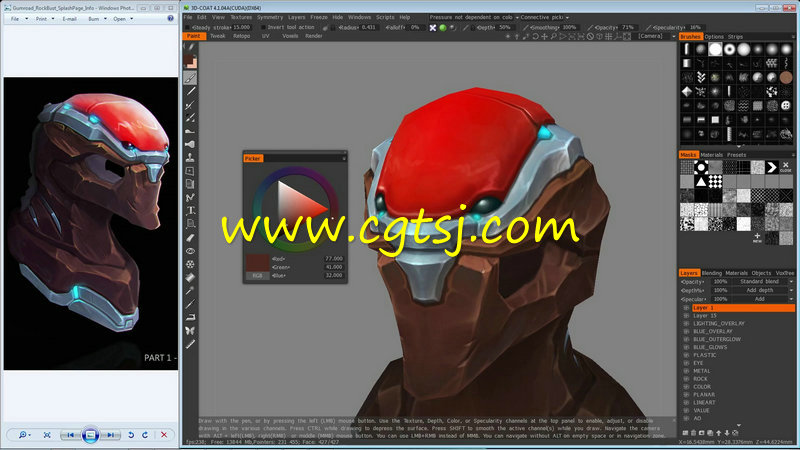Toggle visibility of Layer 15
800x450 pixels.
click(686, 316)
